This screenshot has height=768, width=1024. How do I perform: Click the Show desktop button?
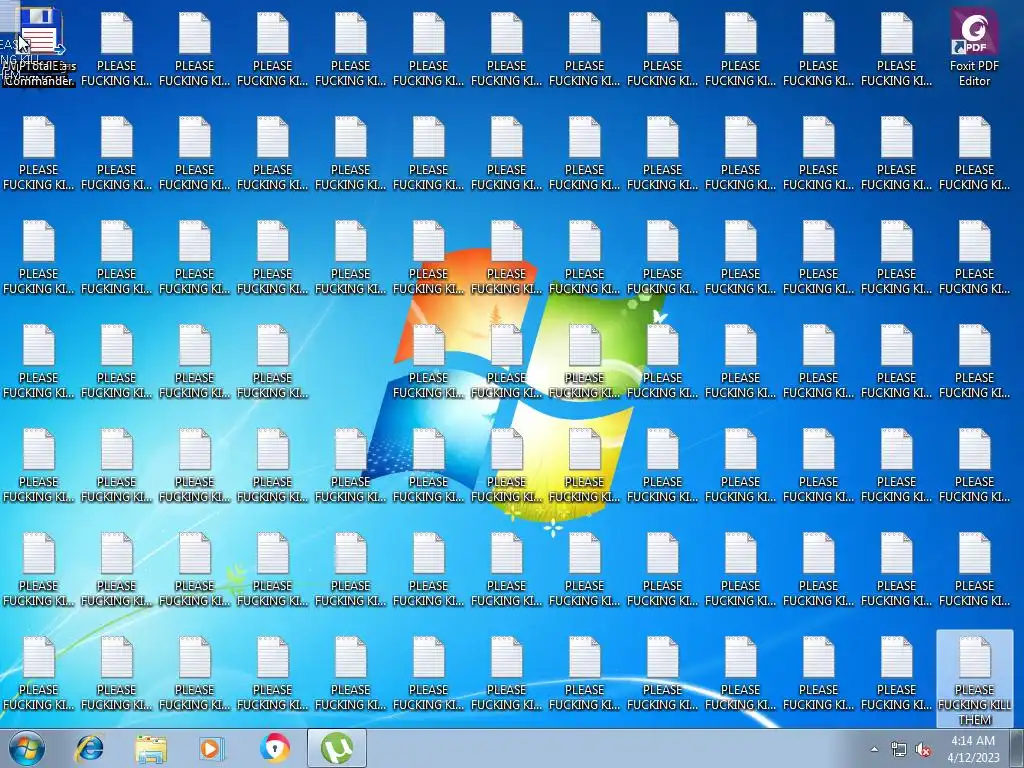1017,748
